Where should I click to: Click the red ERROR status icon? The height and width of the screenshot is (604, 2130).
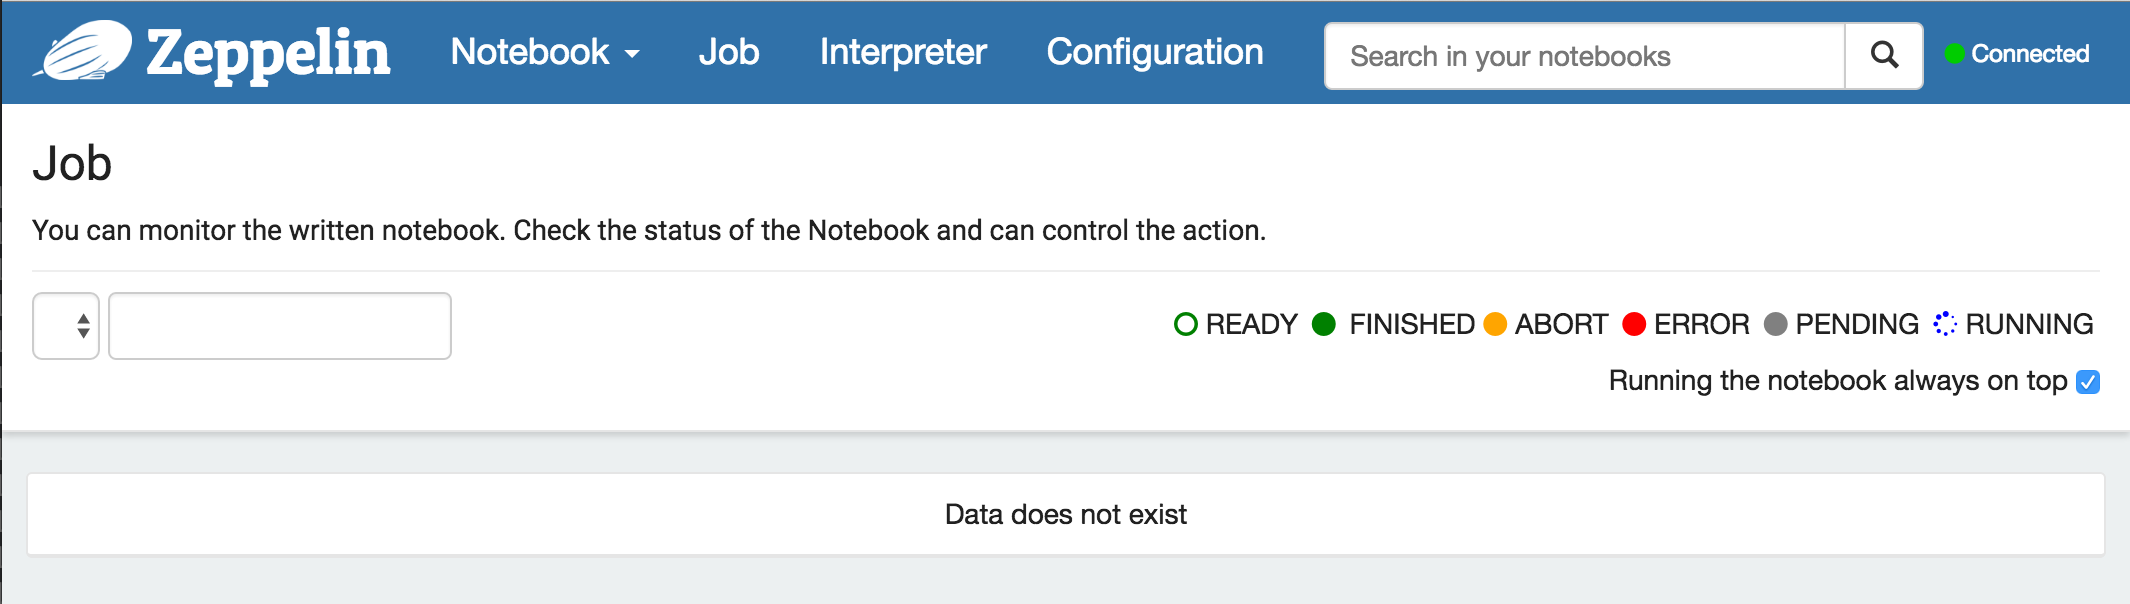pyautogui.click(x=1634, y=324)
